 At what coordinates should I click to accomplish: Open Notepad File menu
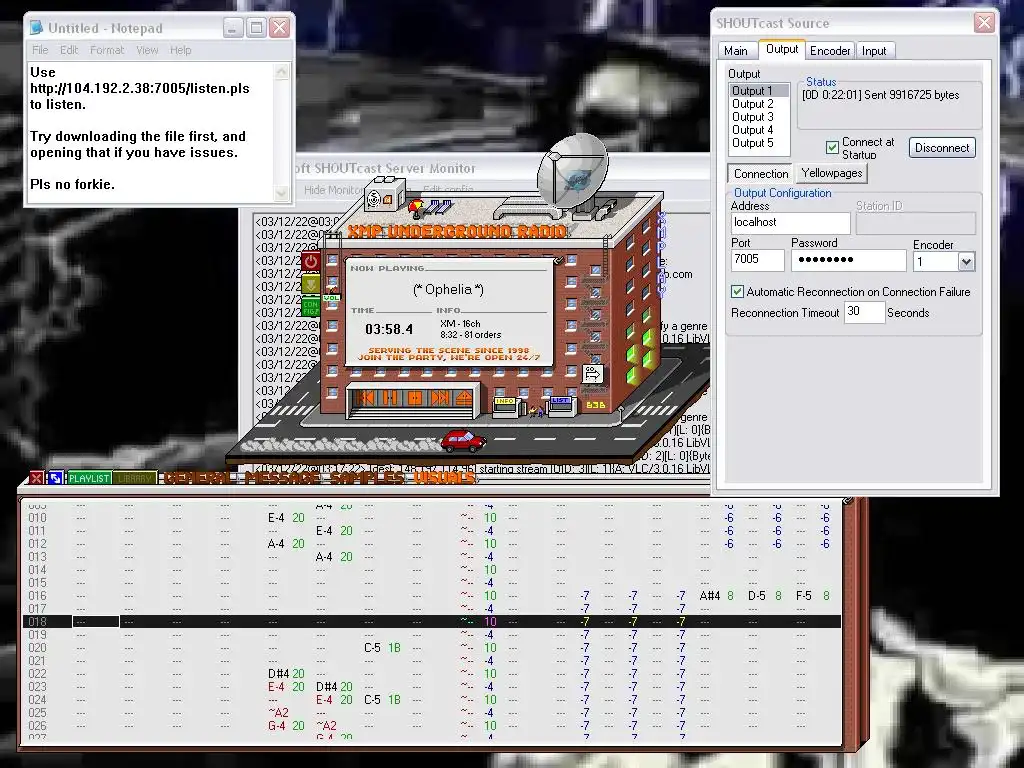pyautogui.click(x=40, y=50)
